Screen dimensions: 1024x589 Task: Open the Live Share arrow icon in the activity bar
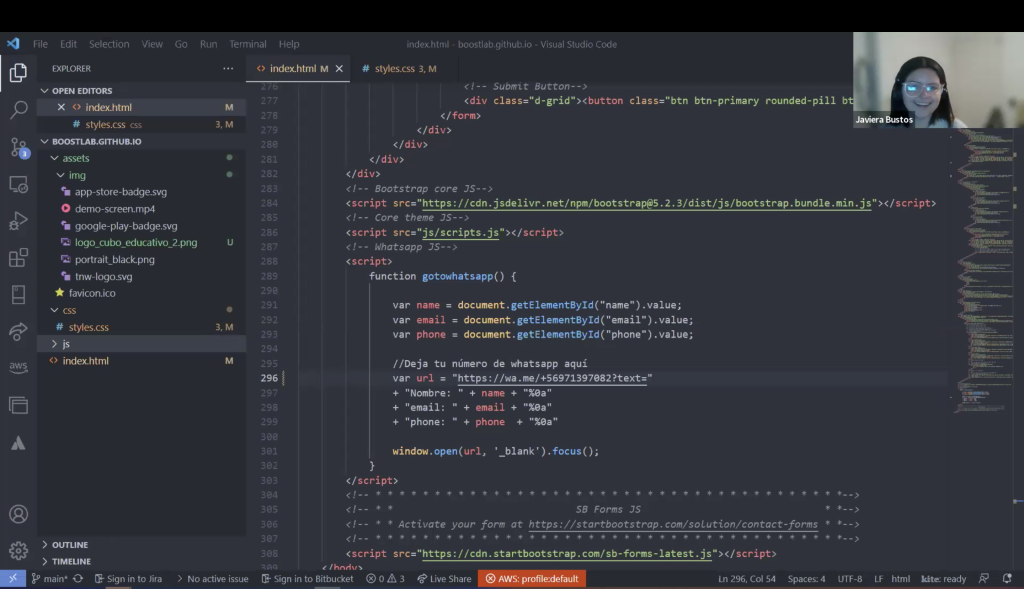pos(18,331)
